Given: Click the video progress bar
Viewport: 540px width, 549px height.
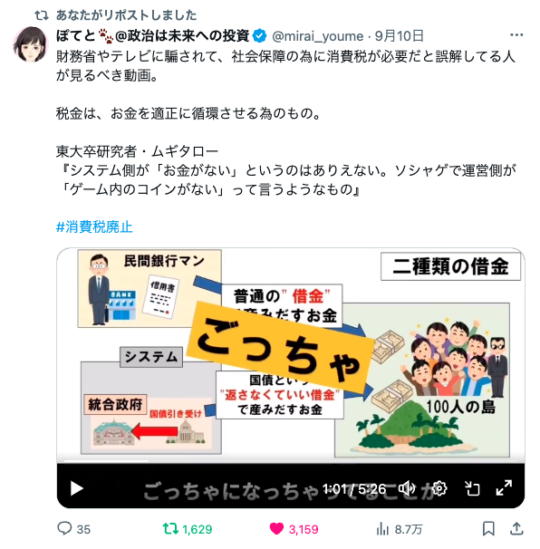Looking at the screenshot, I should pos(291,462).
